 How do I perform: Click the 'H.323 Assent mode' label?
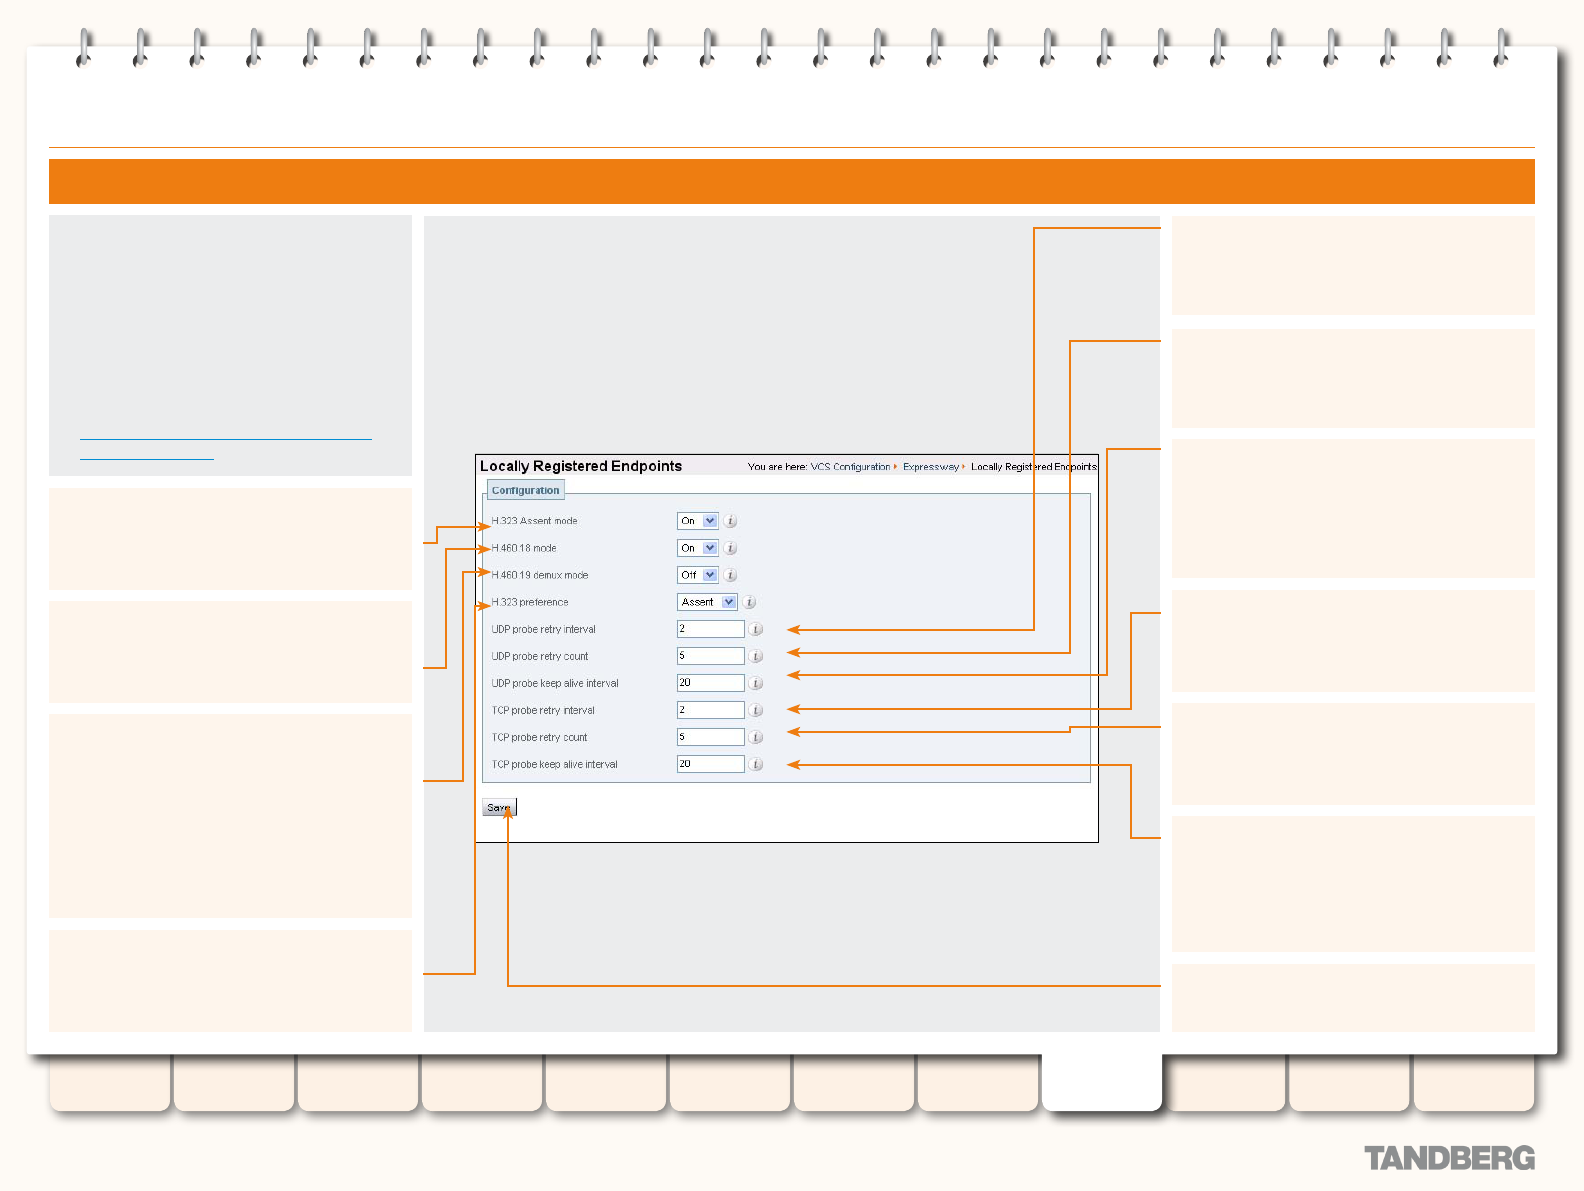(x=535, y=521)
